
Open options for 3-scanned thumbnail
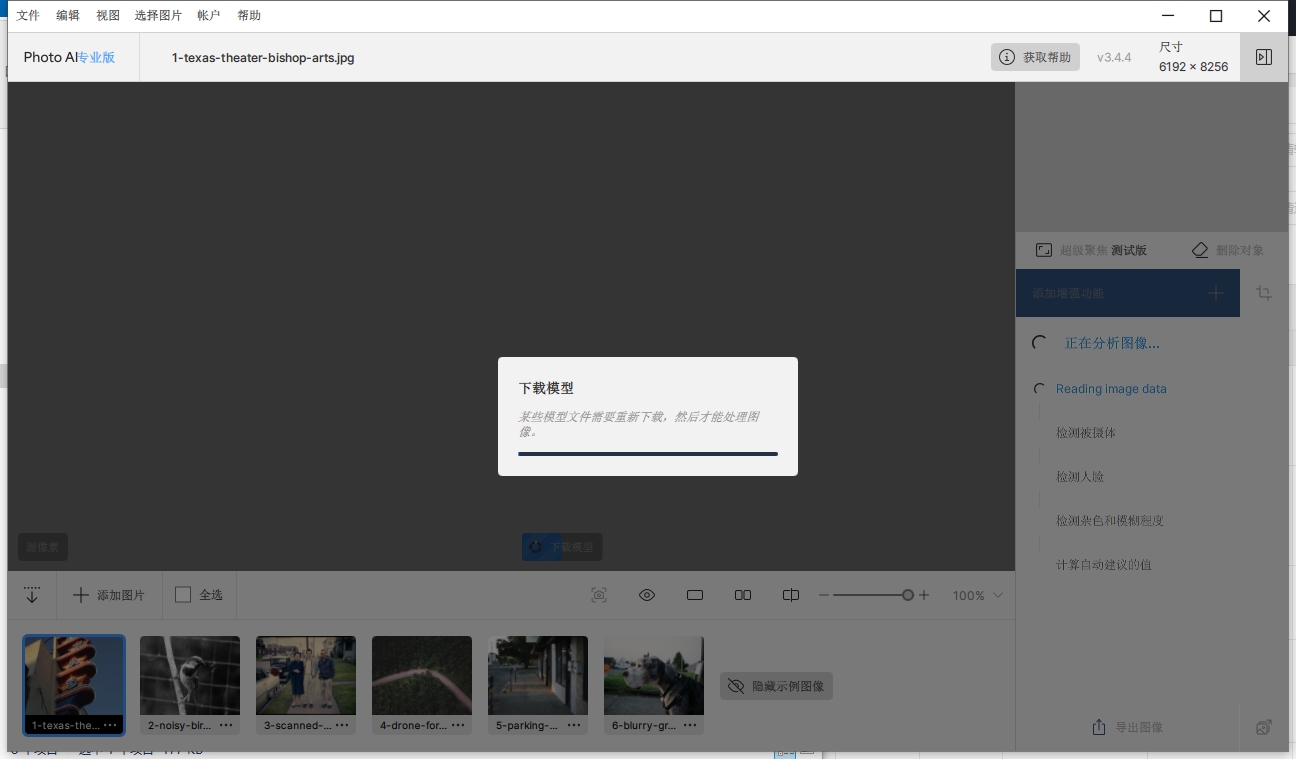point(342,725)
